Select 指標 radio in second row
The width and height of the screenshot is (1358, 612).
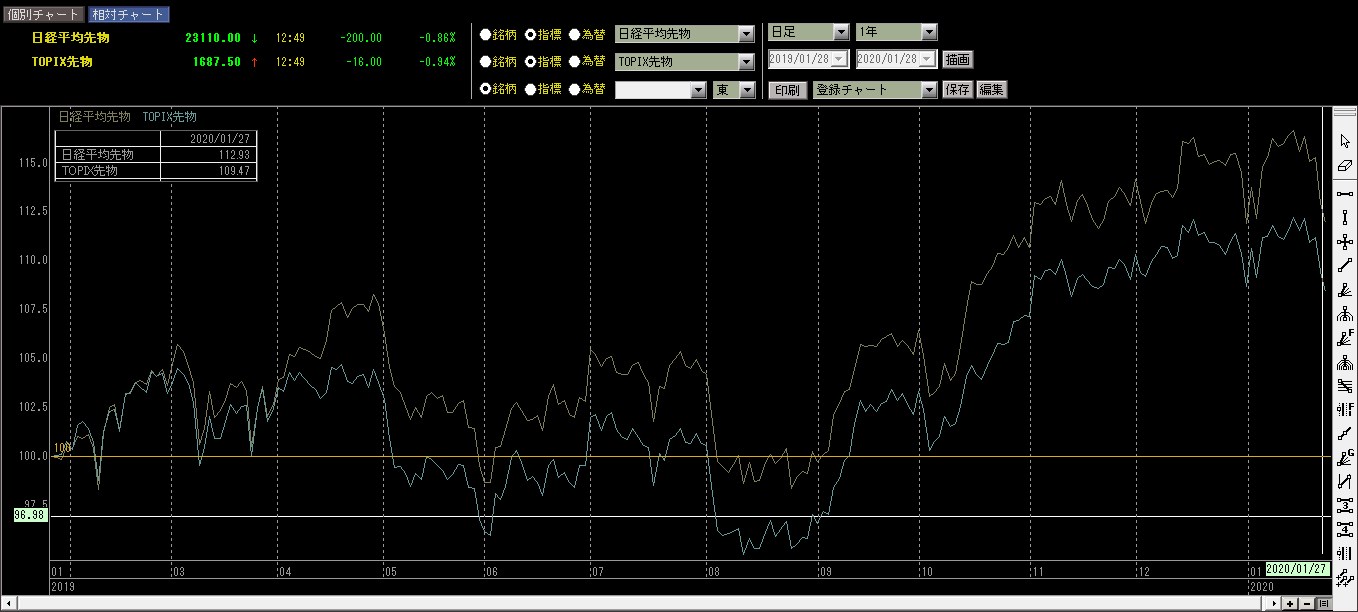530,61
